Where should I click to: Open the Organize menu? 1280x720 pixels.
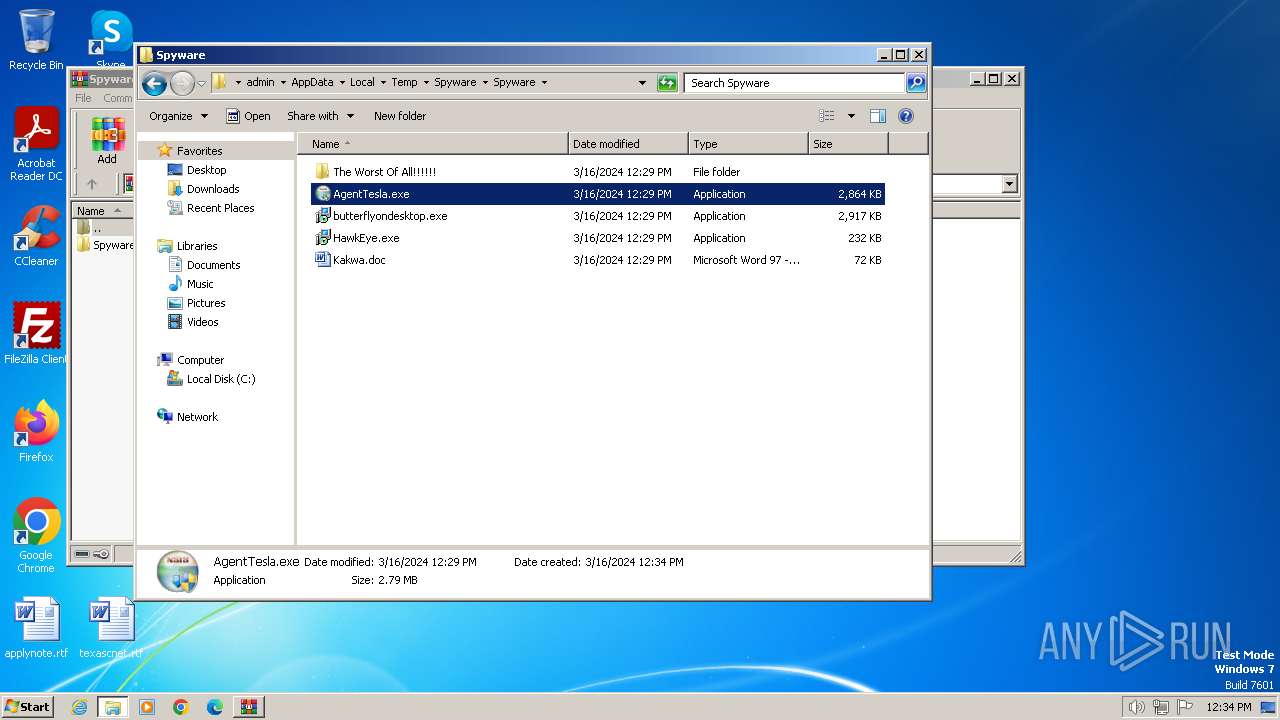[178, 116]
